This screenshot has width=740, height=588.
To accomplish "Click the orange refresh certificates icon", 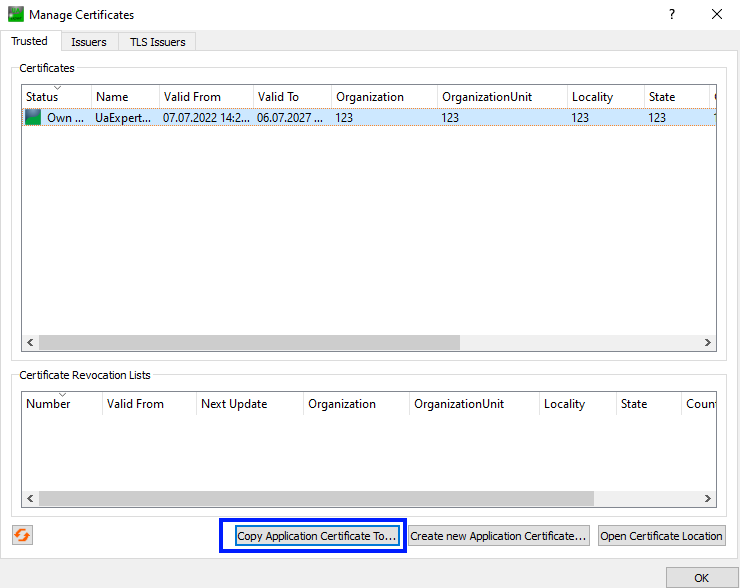I will (x=22, y=535).
